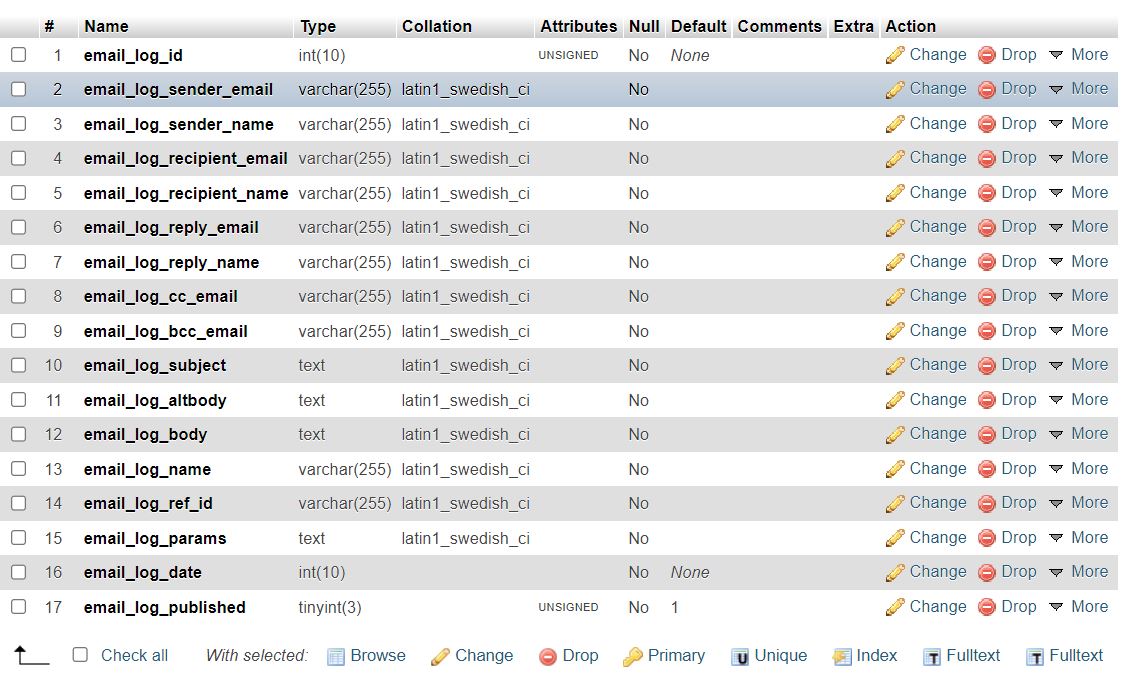Click the Primary key icon at the bottom
Viewport: 1132px width, 675px height.
(632, 657)
